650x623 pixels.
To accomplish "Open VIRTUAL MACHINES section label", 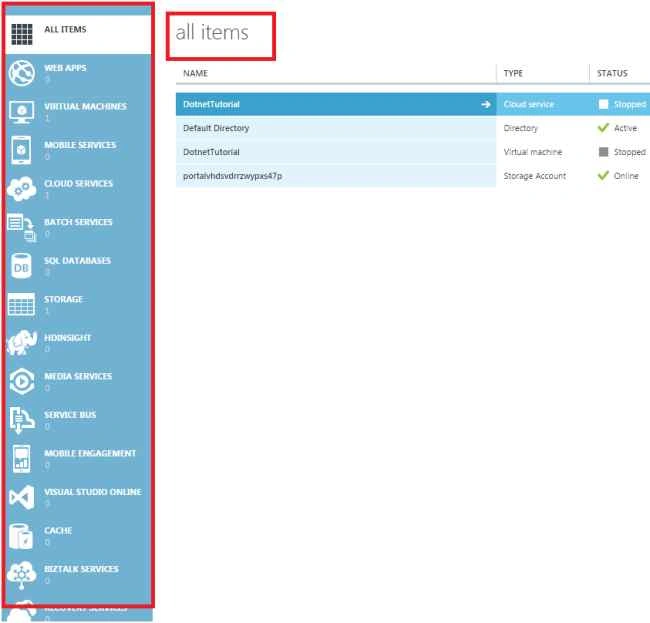I will click(85, 107).
